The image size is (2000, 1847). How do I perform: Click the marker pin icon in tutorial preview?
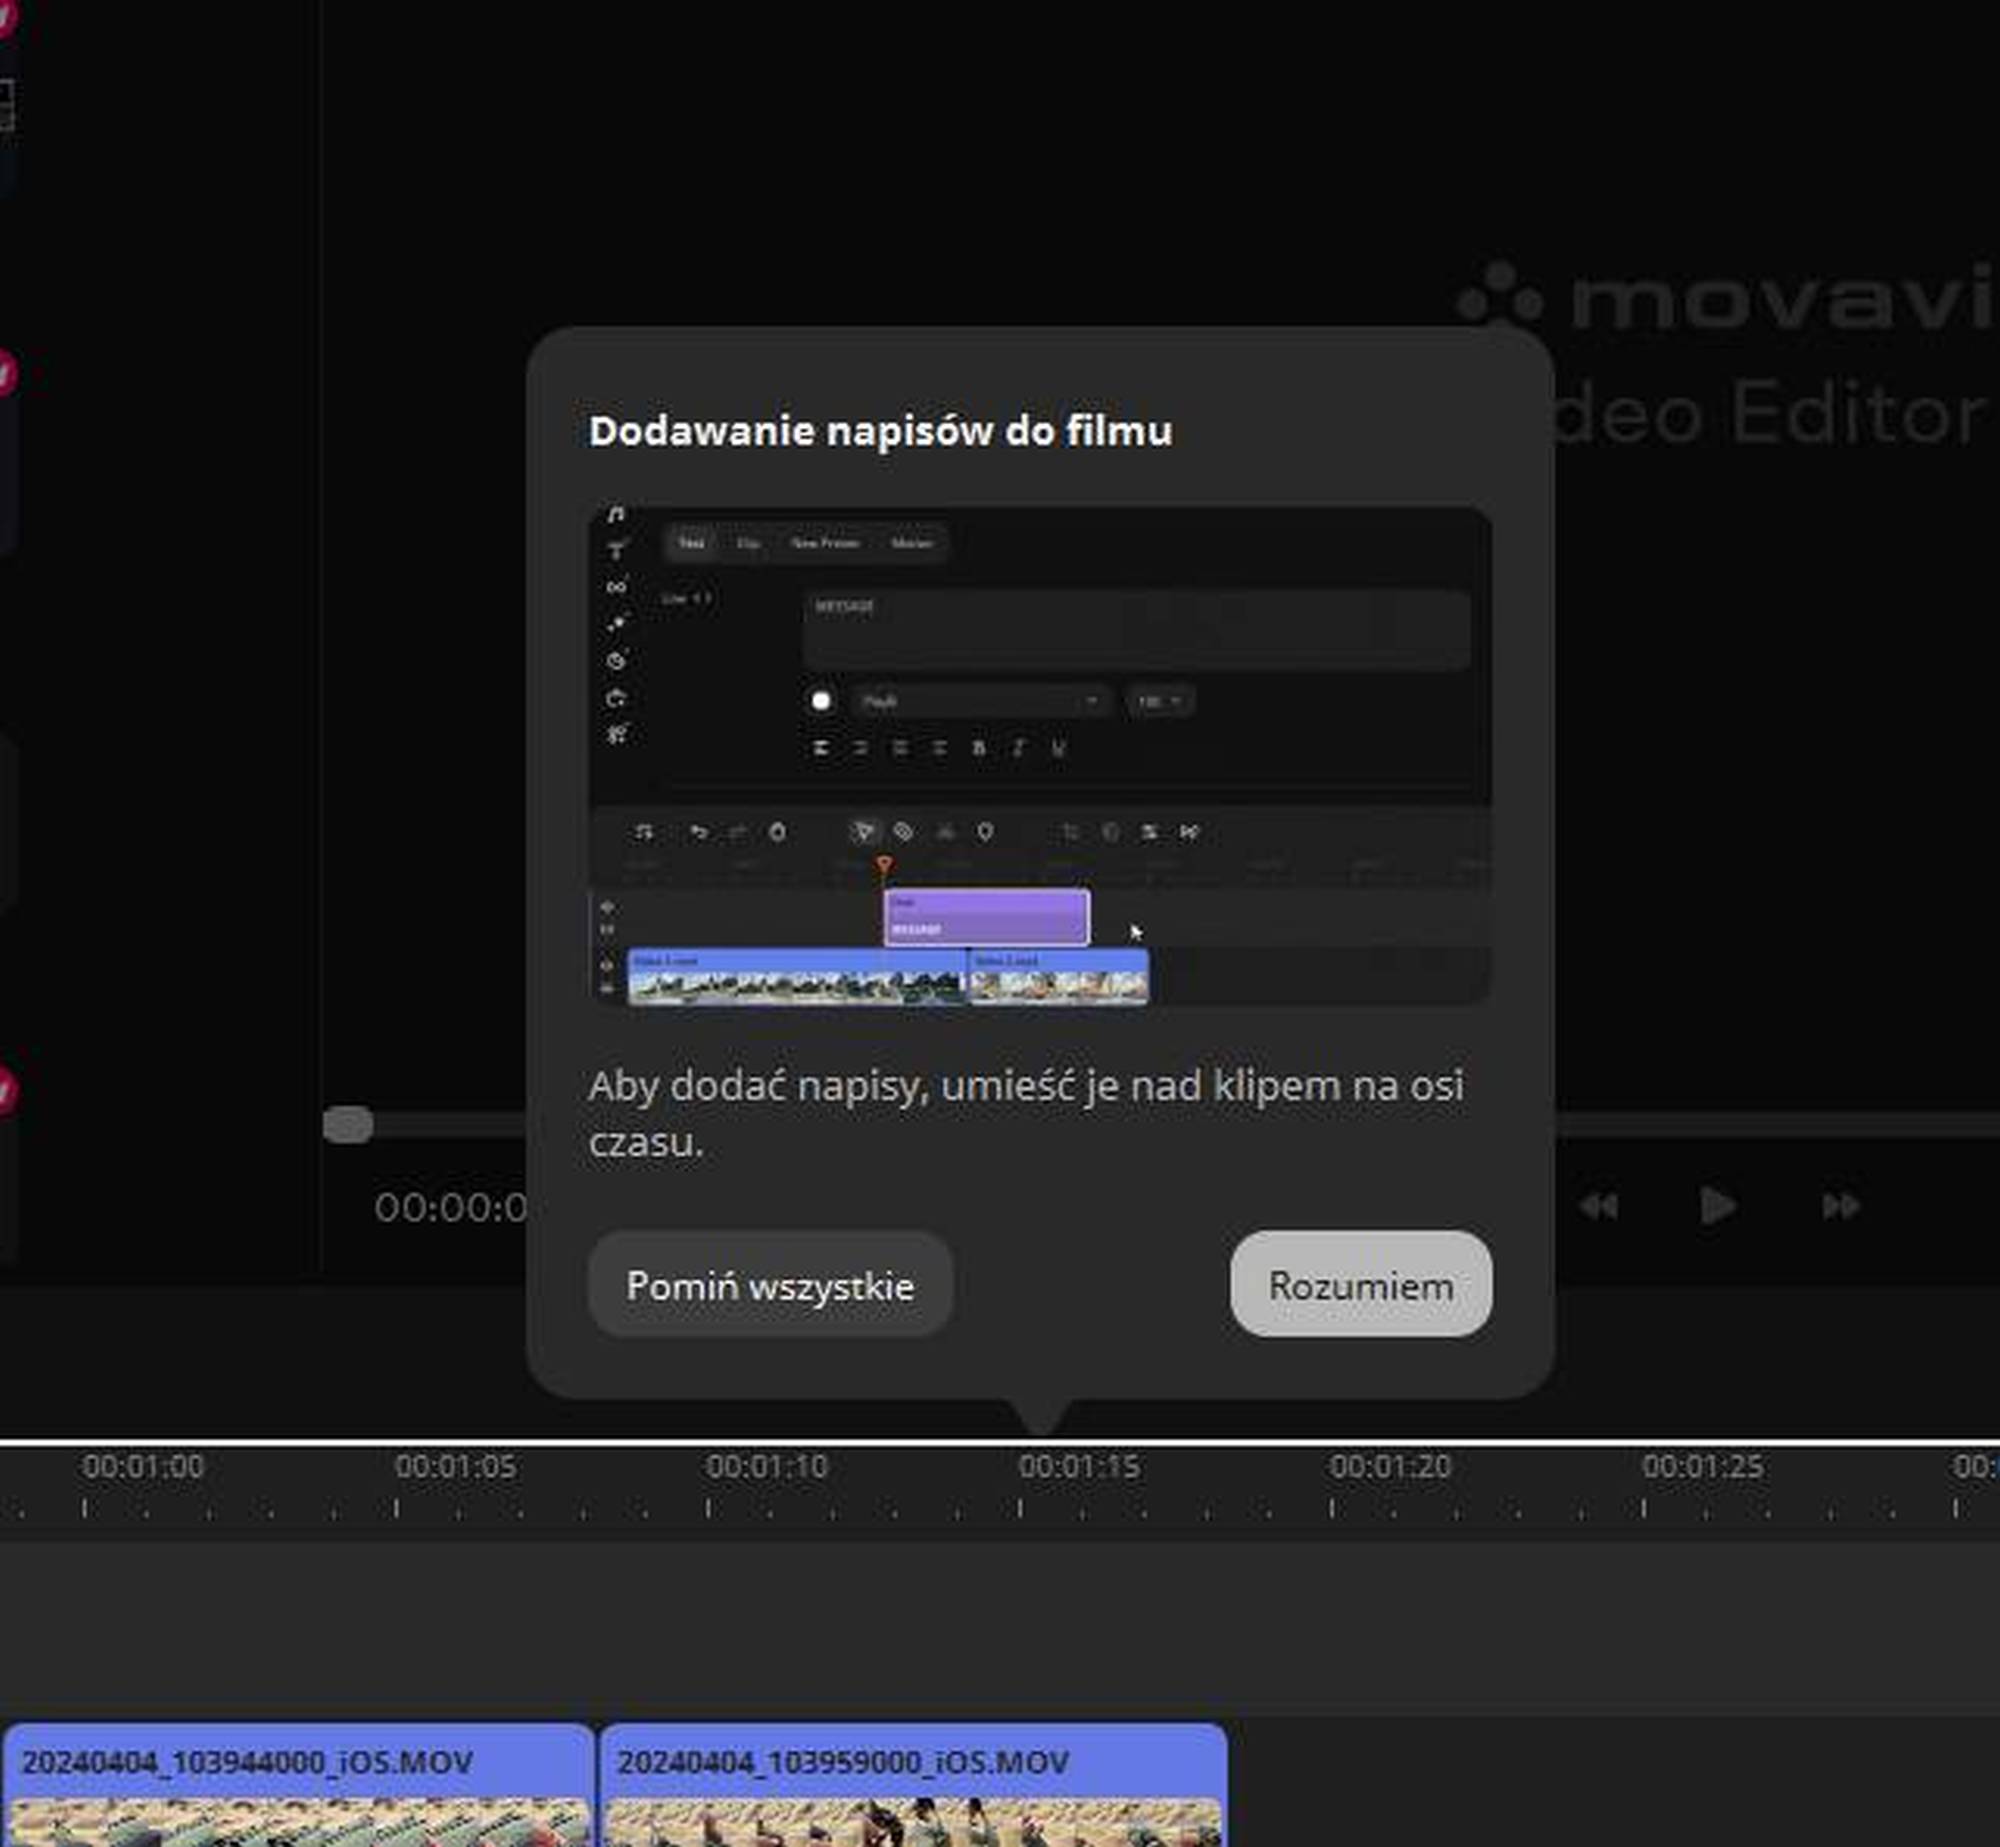click(985, 832)
